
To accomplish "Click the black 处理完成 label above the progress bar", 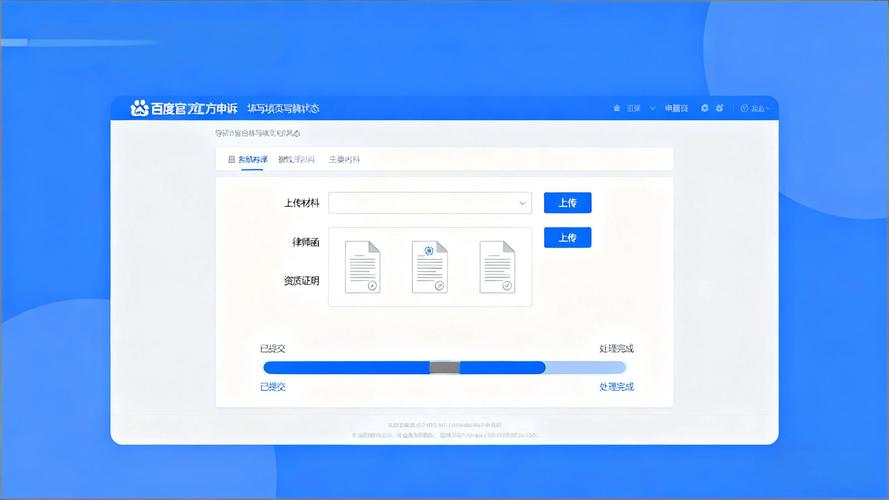I will click(x=616, y=349).
